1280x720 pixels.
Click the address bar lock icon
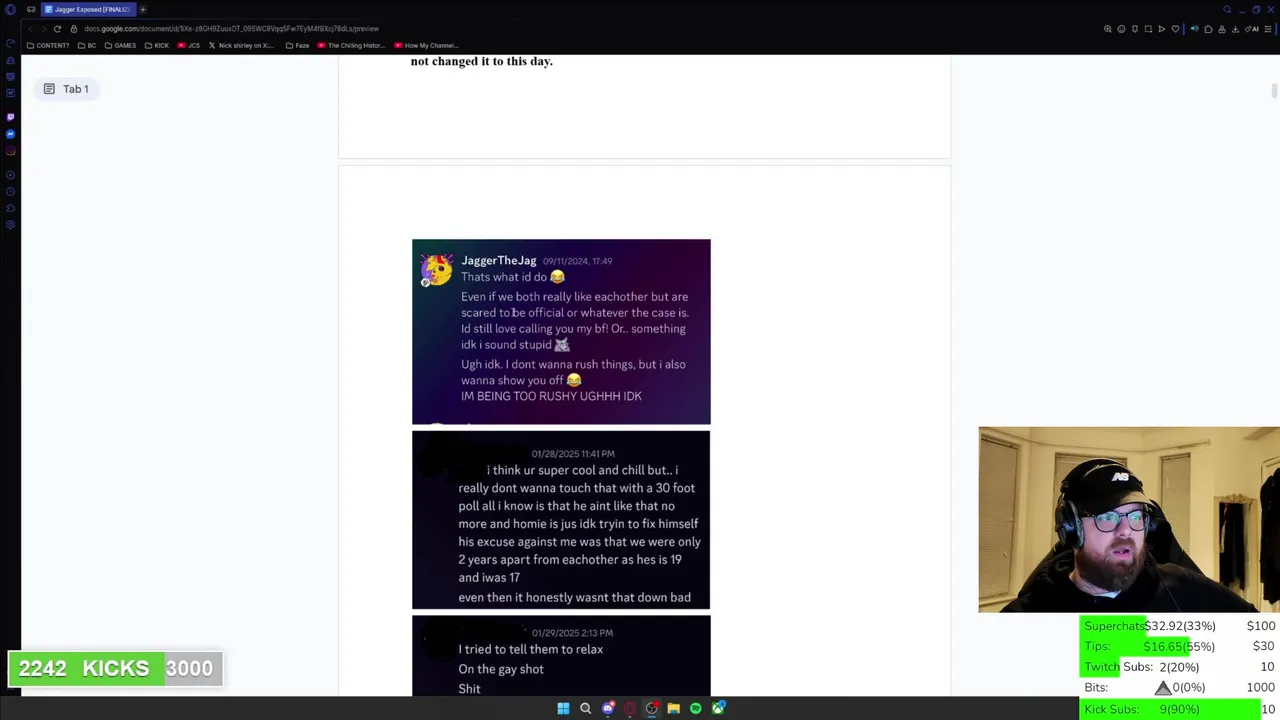73,29
